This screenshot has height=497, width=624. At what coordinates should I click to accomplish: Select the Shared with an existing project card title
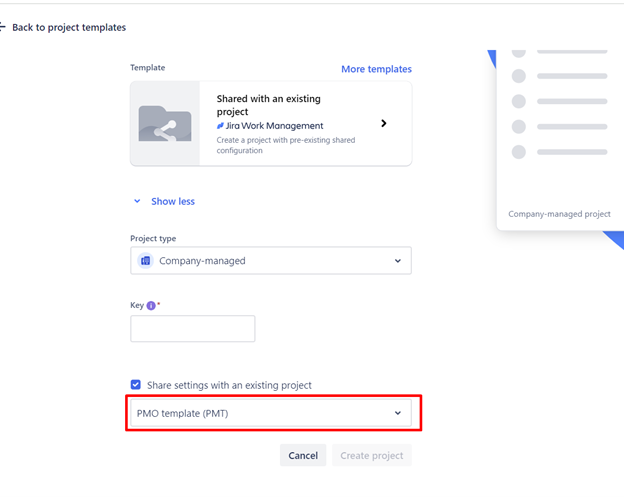[x=269, y=105]
